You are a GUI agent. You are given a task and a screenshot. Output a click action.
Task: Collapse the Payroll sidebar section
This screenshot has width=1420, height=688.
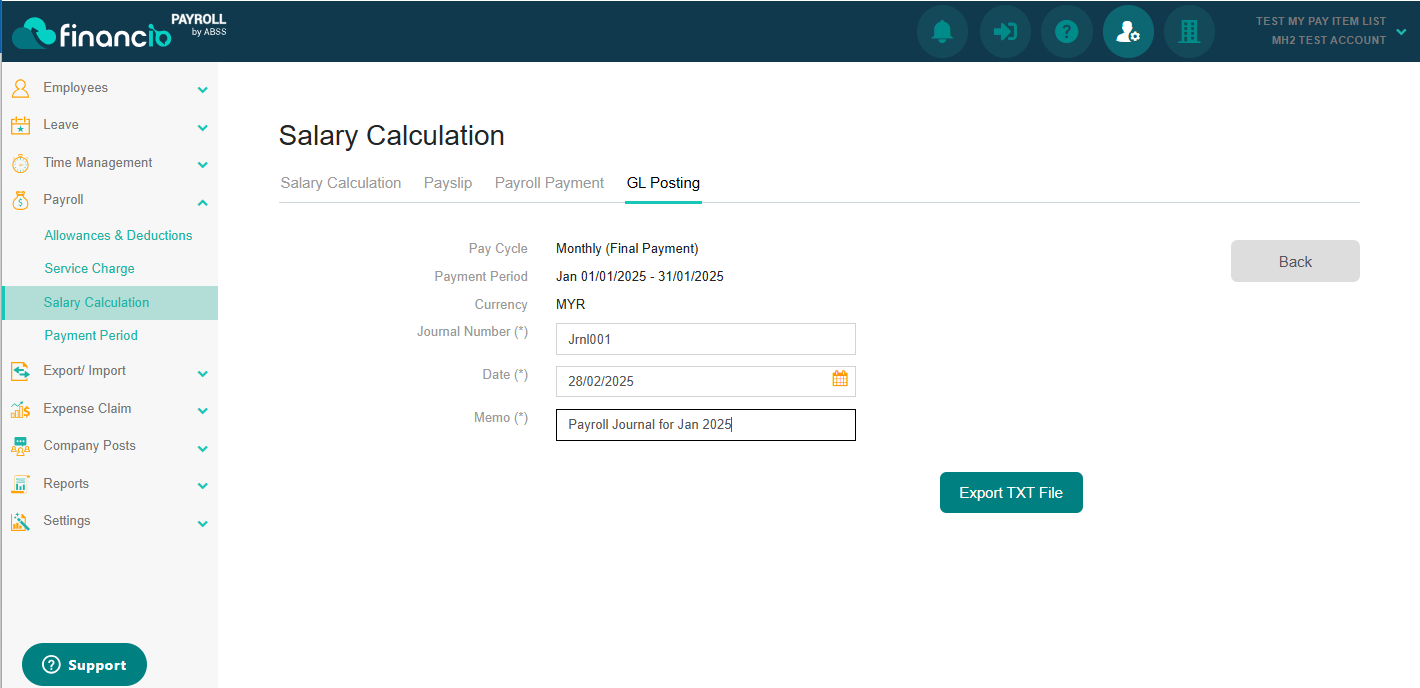click(x=203, y=202)
